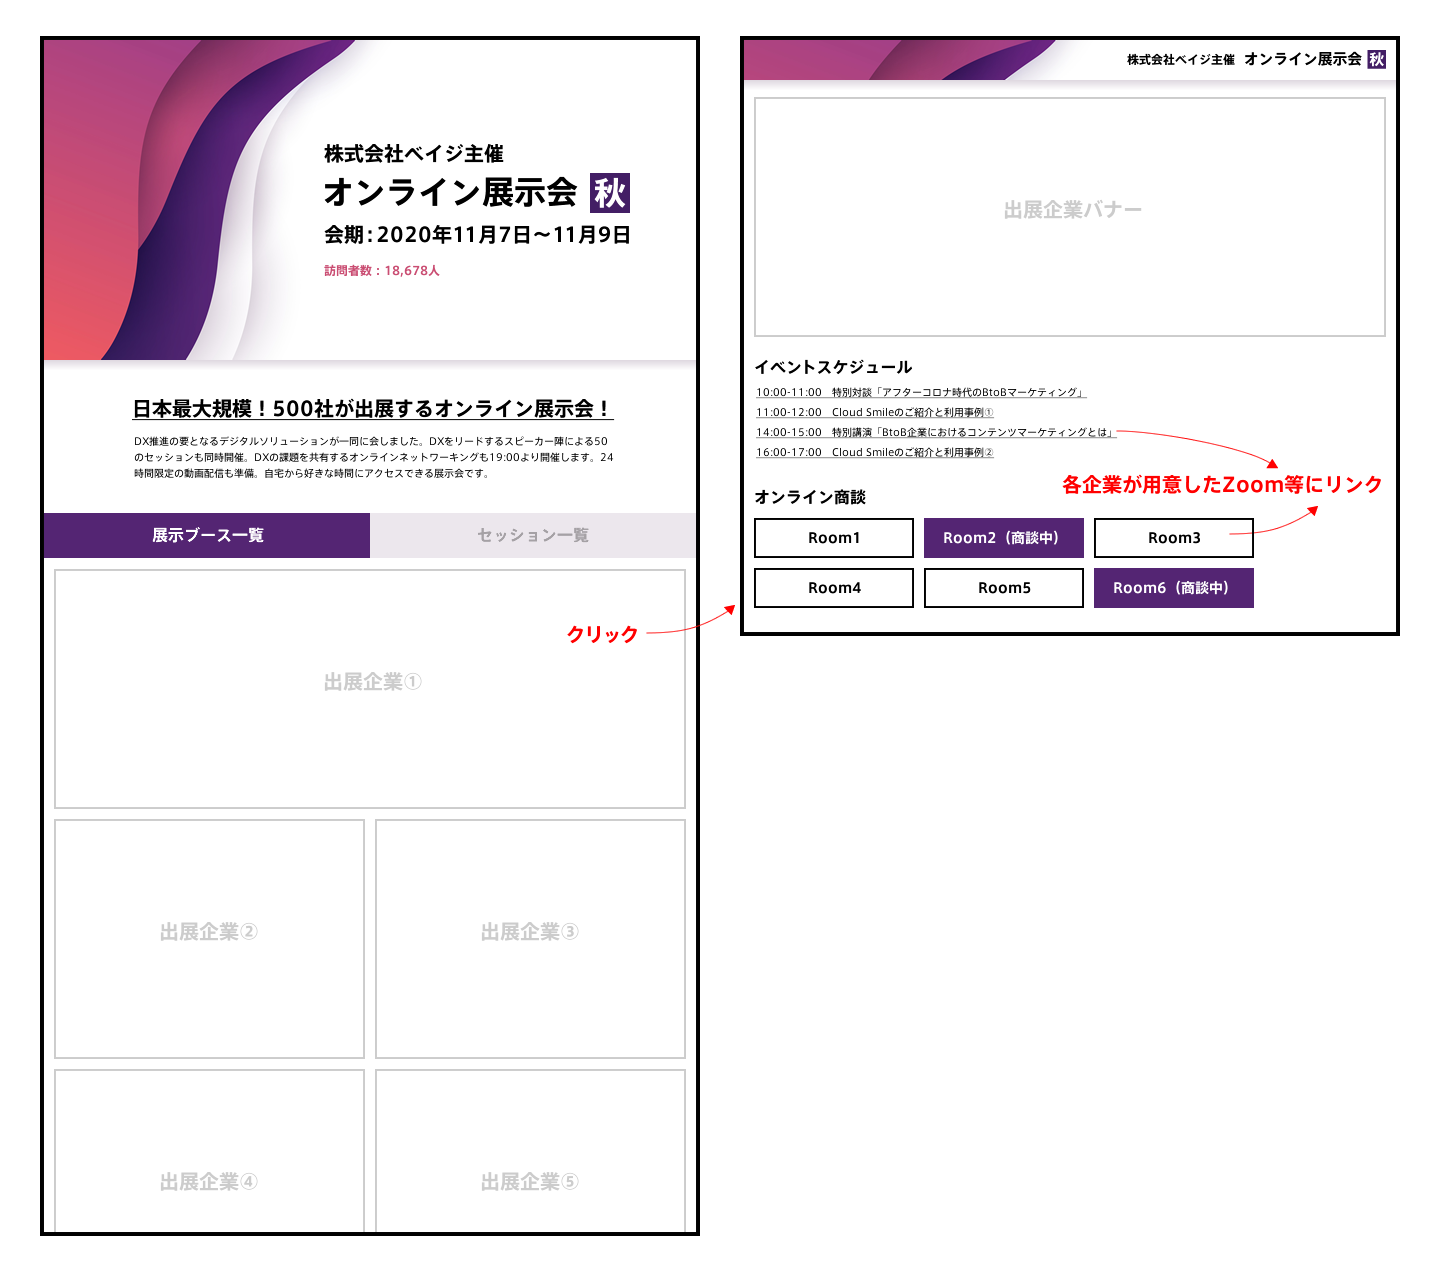Click the large 秋 badge in hero title
The height and width of the screenshot is (1275, 1440).
610,193
